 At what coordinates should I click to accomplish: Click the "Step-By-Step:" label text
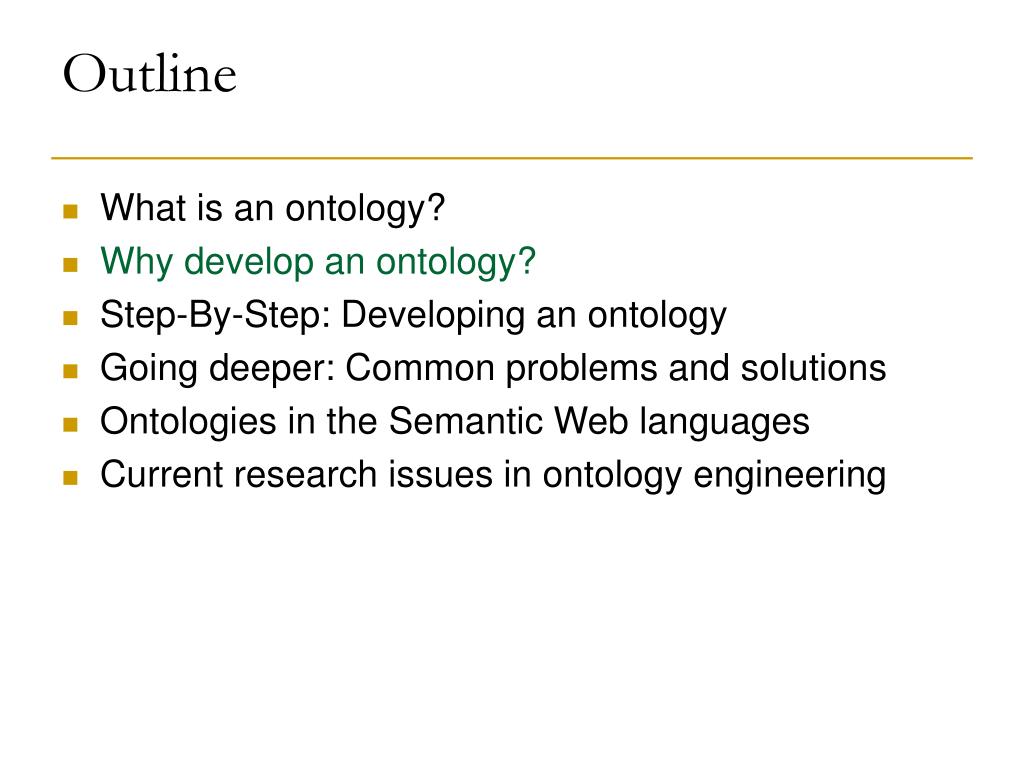coord(216,316)
